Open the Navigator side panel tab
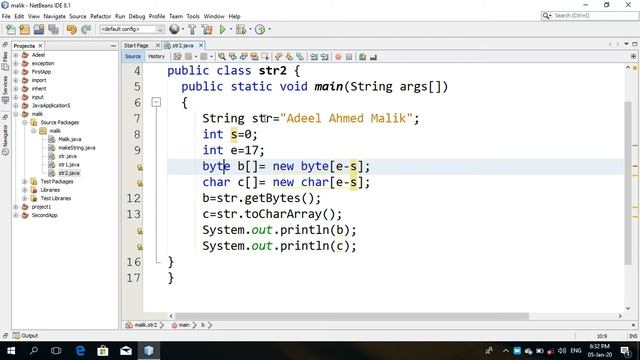The width and height of the screenshot is (640, 360). point(5,139)
